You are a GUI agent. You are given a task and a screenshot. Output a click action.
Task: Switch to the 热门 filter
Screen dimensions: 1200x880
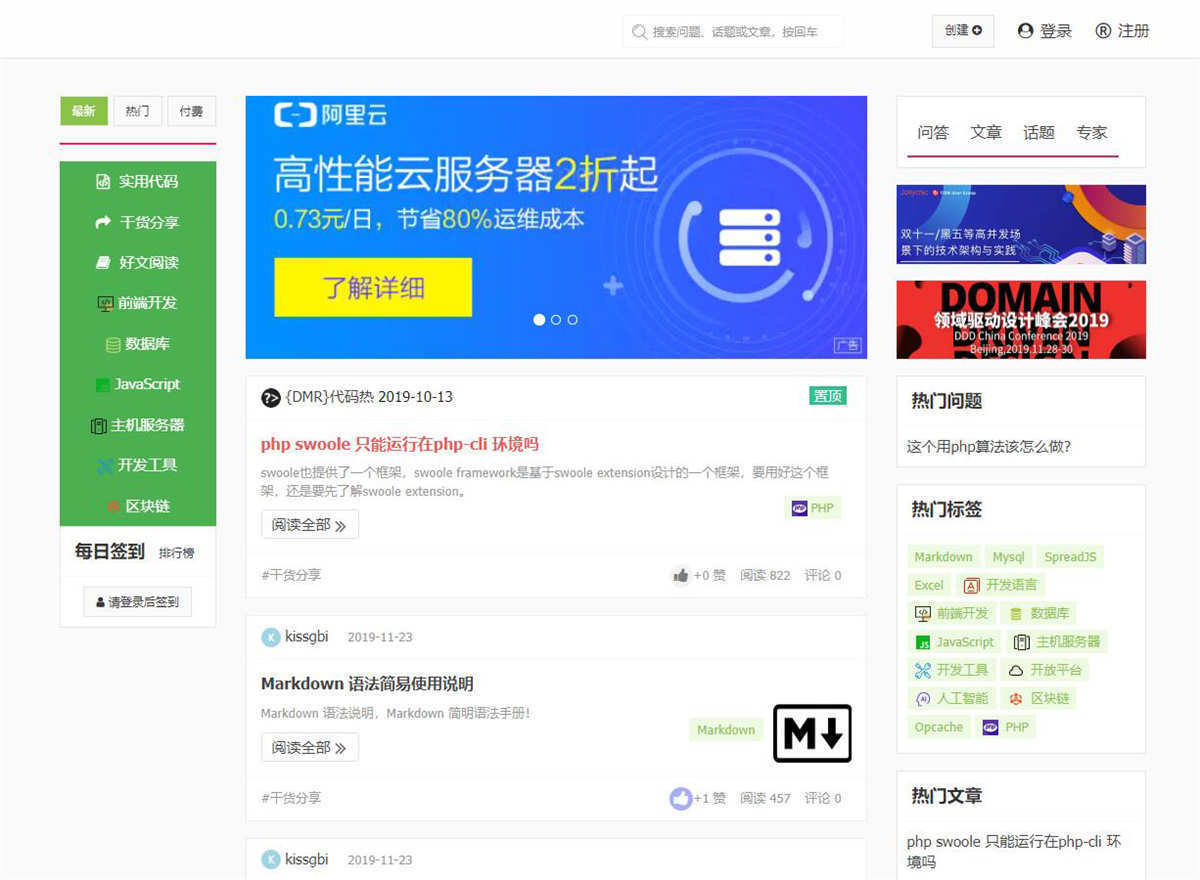click(x=137, y=111)
